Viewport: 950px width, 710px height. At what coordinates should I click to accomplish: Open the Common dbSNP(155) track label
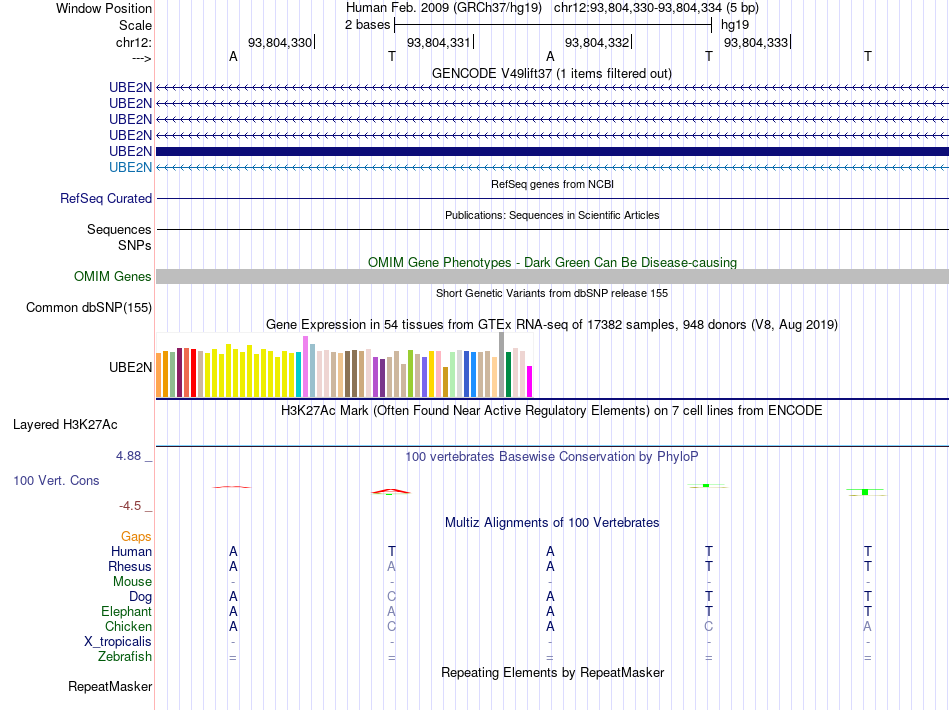click(x=89, y=308)
